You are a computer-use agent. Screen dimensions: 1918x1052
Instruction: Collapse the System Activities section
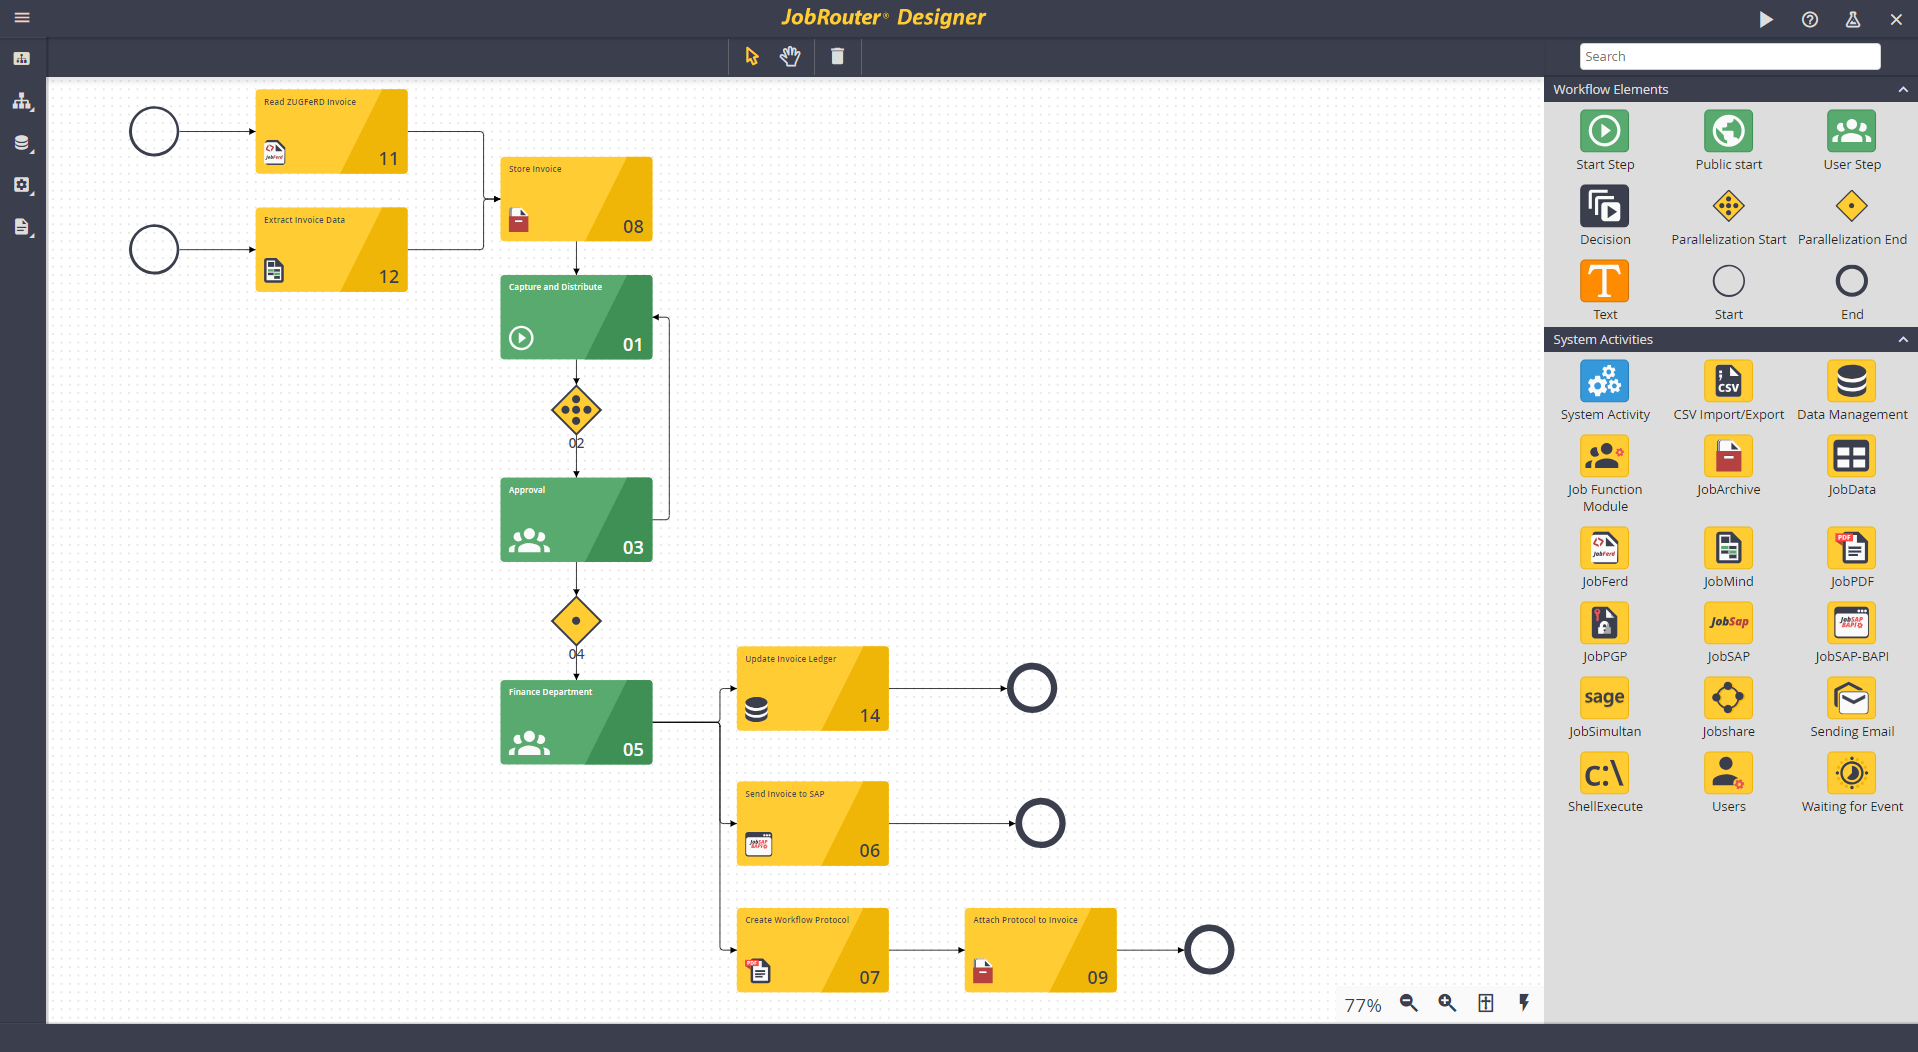(x=1902, y=339)
